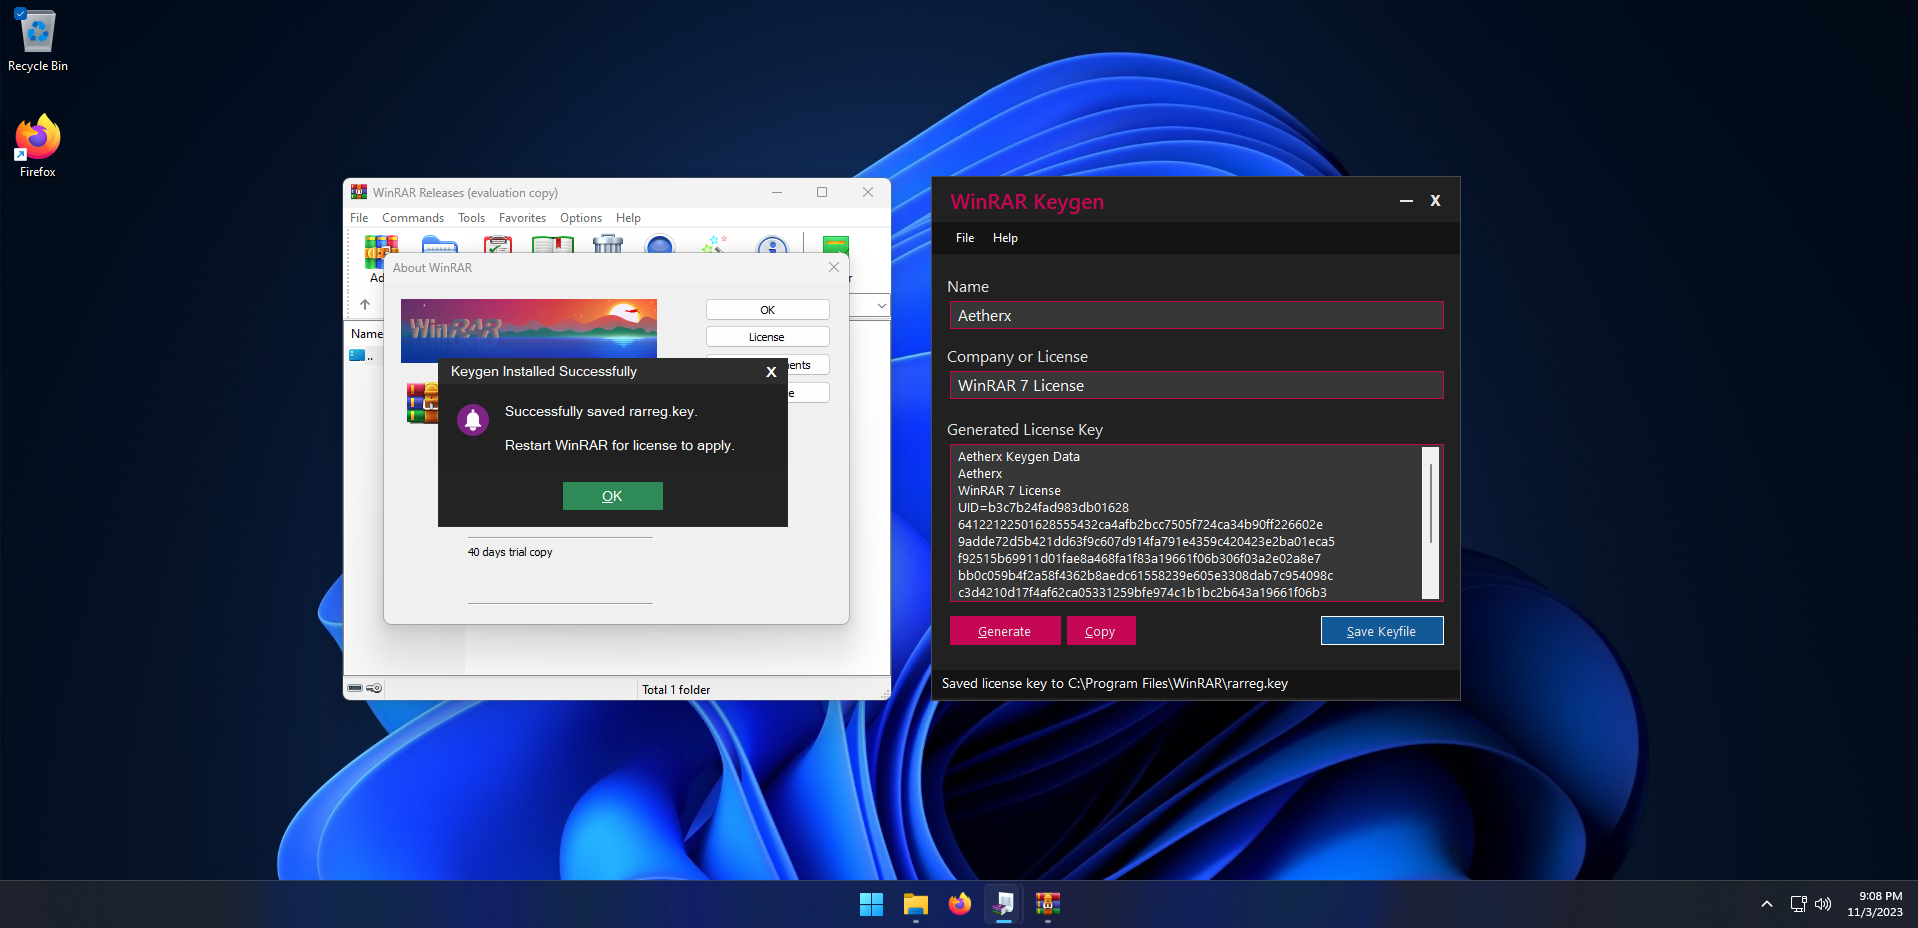Click the volume speaker icon in tray
The width and height of the screenshot is (1918, 928).
[x=1823, y=904]
